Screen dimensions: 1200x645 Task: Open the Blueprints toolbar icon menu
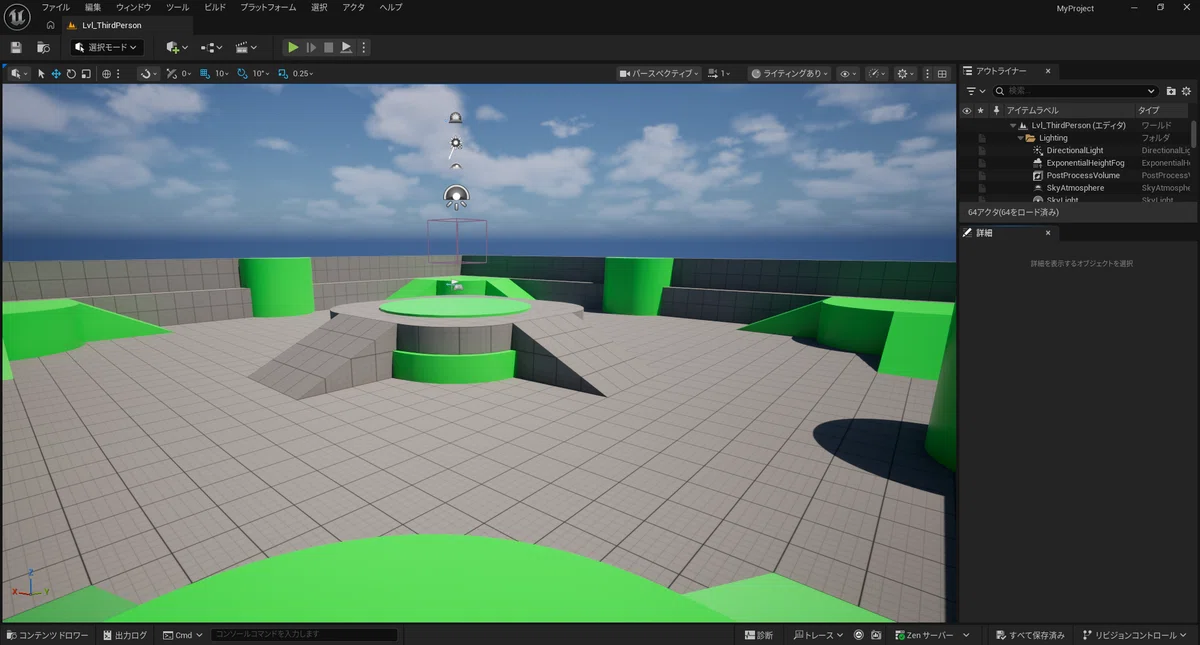[211, 47]
